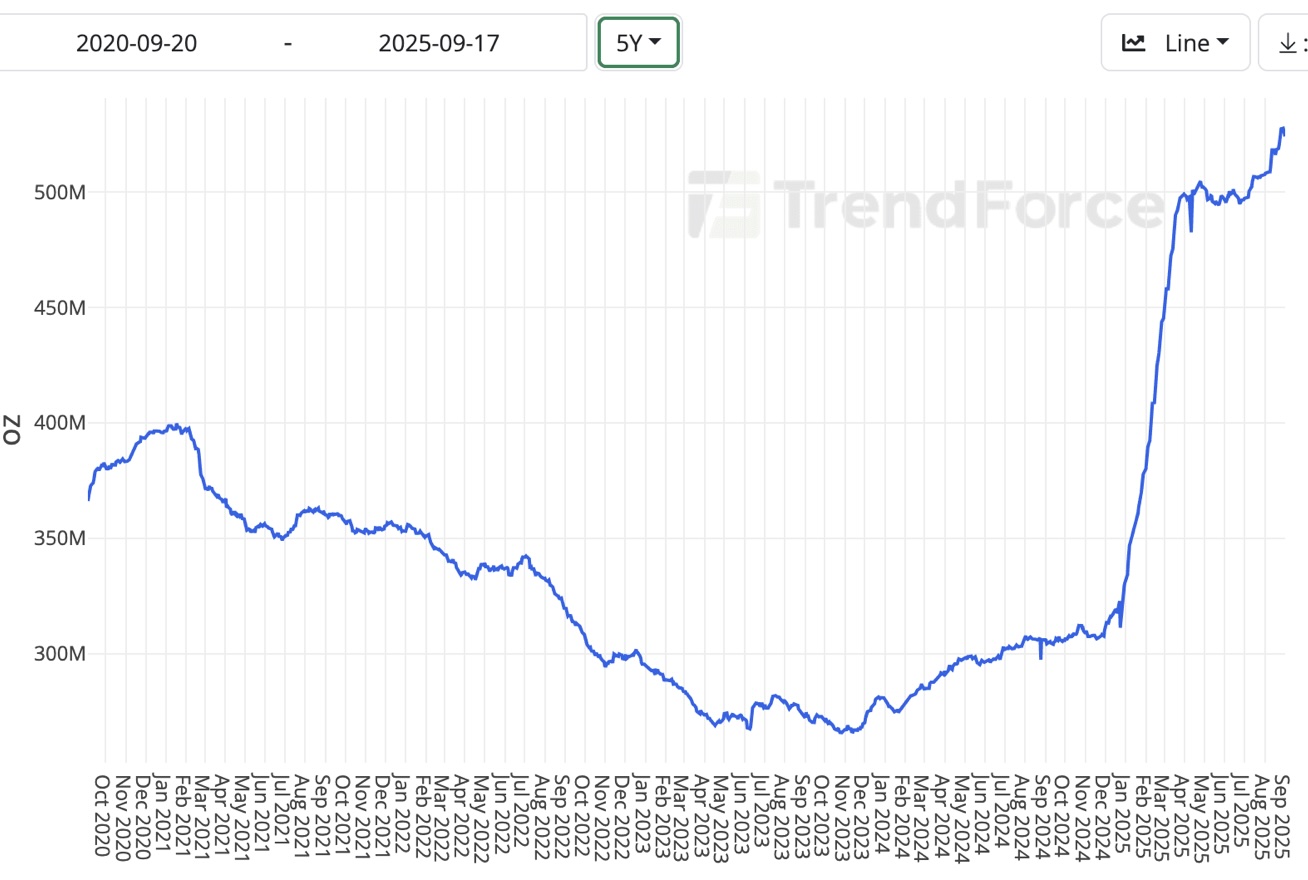Click the Sep 2025 x-axis label
Image resolution: width=1308 pixels, height=880 pixels.
coord(1281,816)
